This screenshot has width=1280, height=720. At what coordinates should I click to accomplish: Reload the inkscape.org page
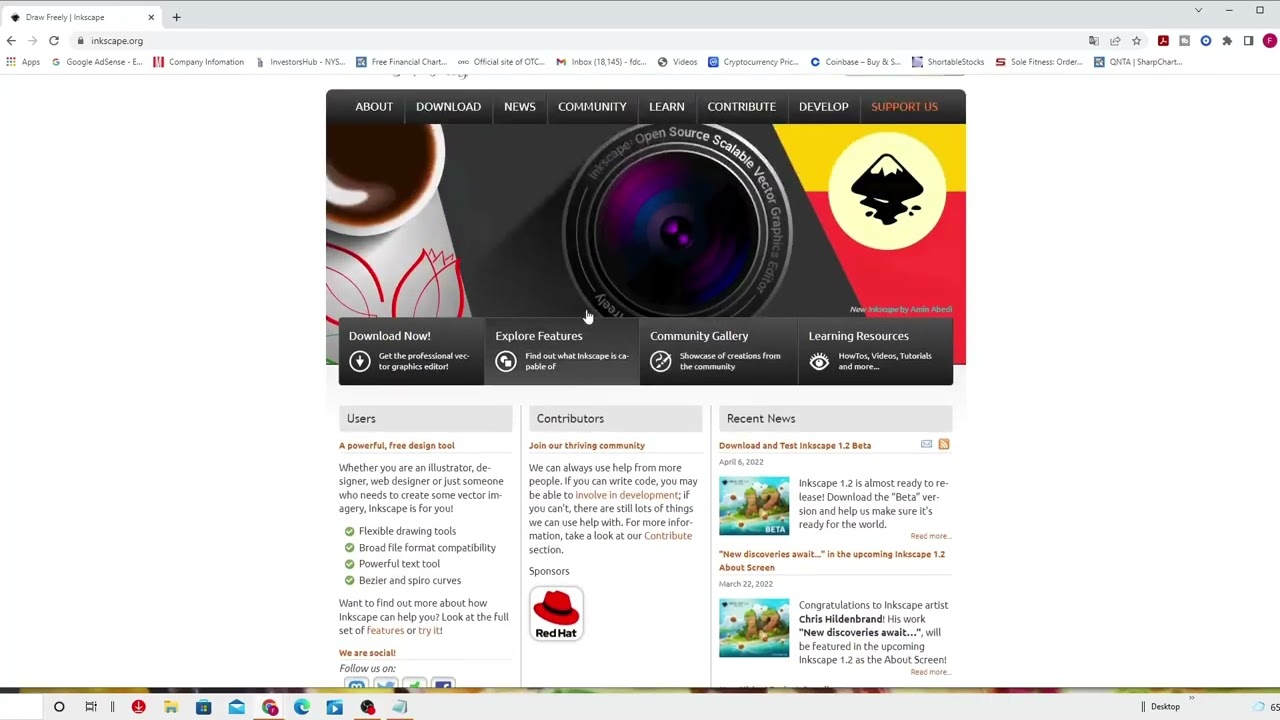pyautogui.click(x=54, y=41)
